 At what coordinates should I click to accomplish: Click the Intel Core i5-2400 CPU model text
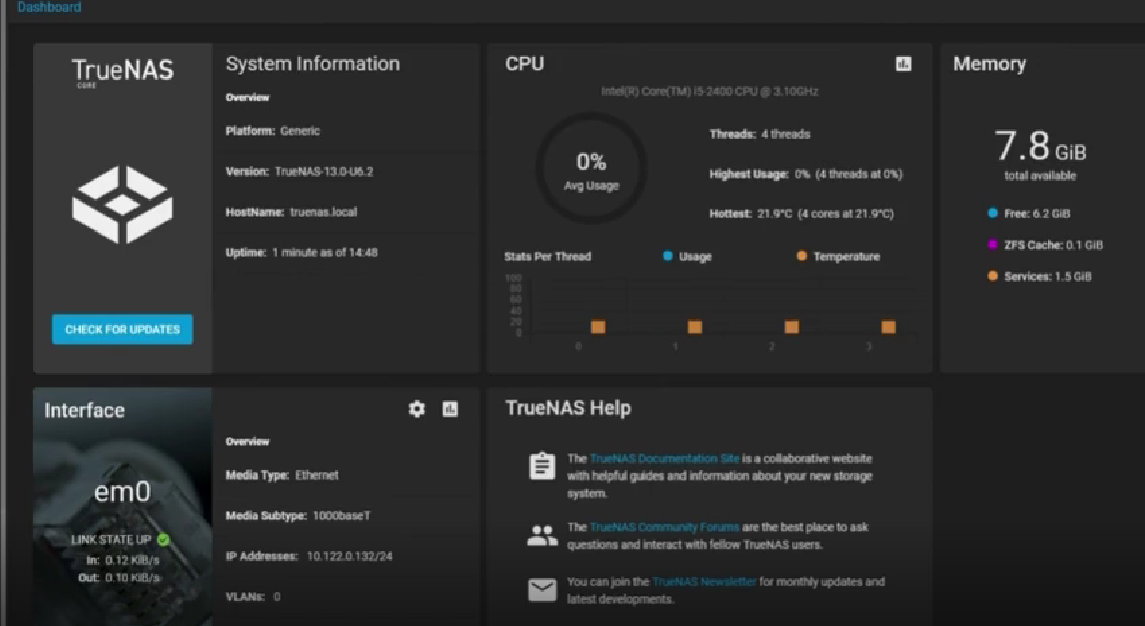(x=710, y=91)
